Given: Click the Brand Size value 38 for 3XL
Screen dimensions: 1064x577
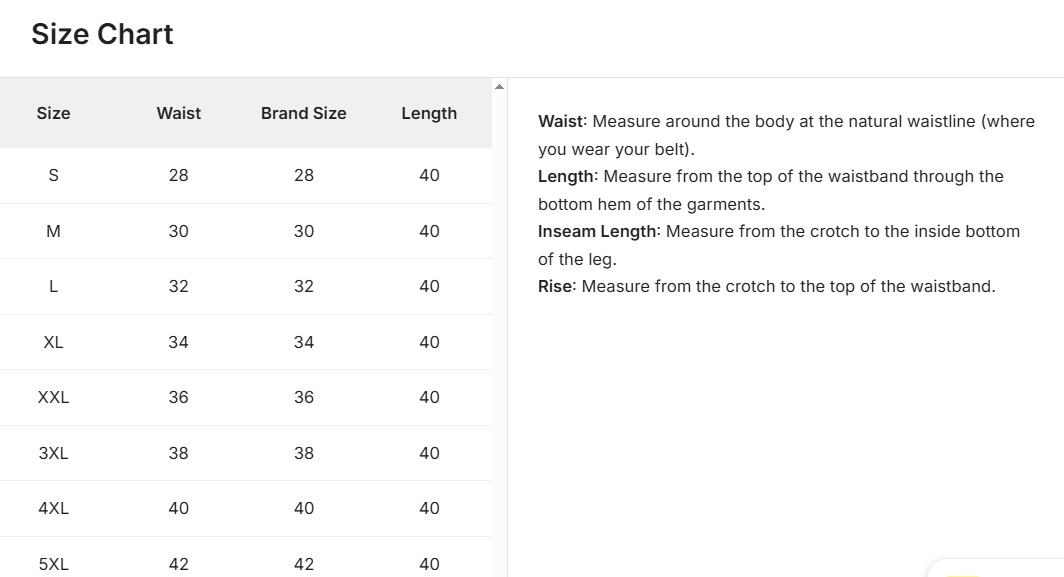Looking at the screenshot, I should tap(304, 453).
